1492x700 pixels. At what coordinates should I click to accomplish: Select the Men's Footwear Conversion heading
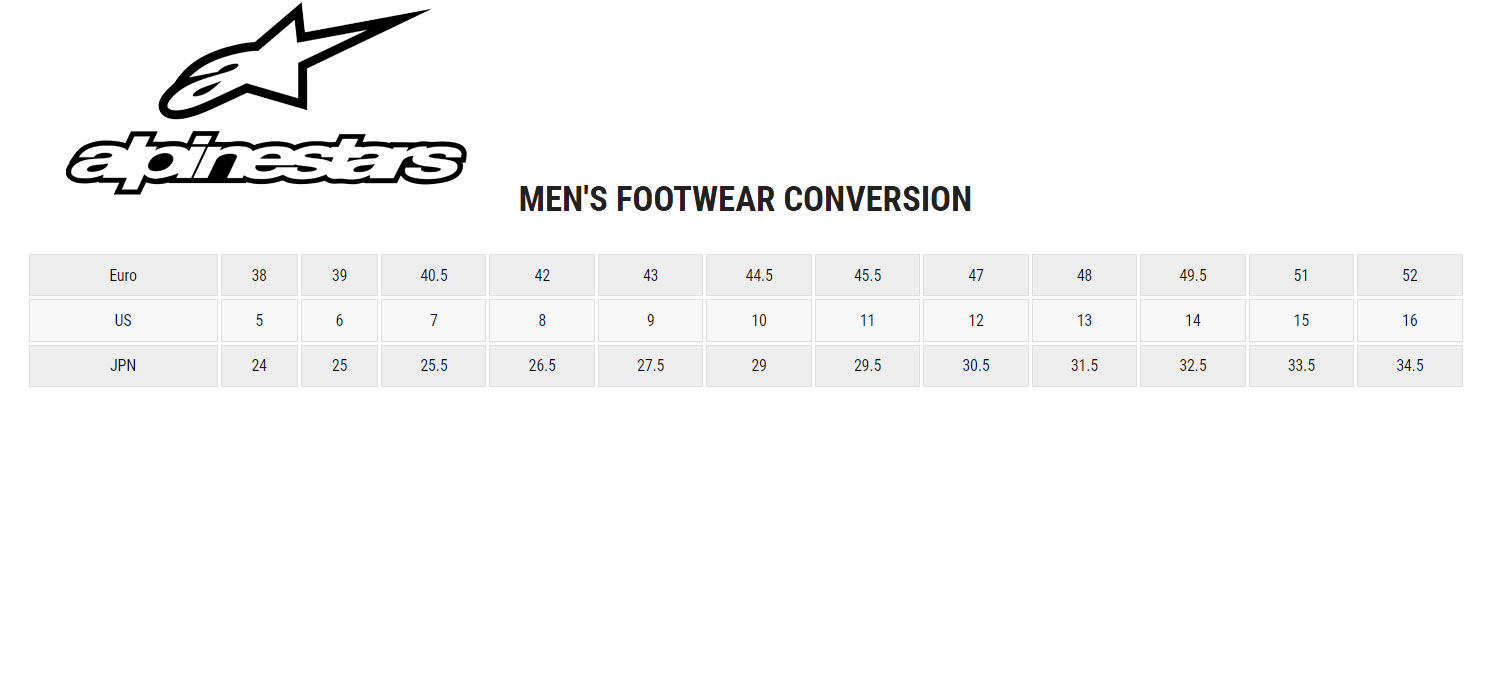[x=745, y=199]
